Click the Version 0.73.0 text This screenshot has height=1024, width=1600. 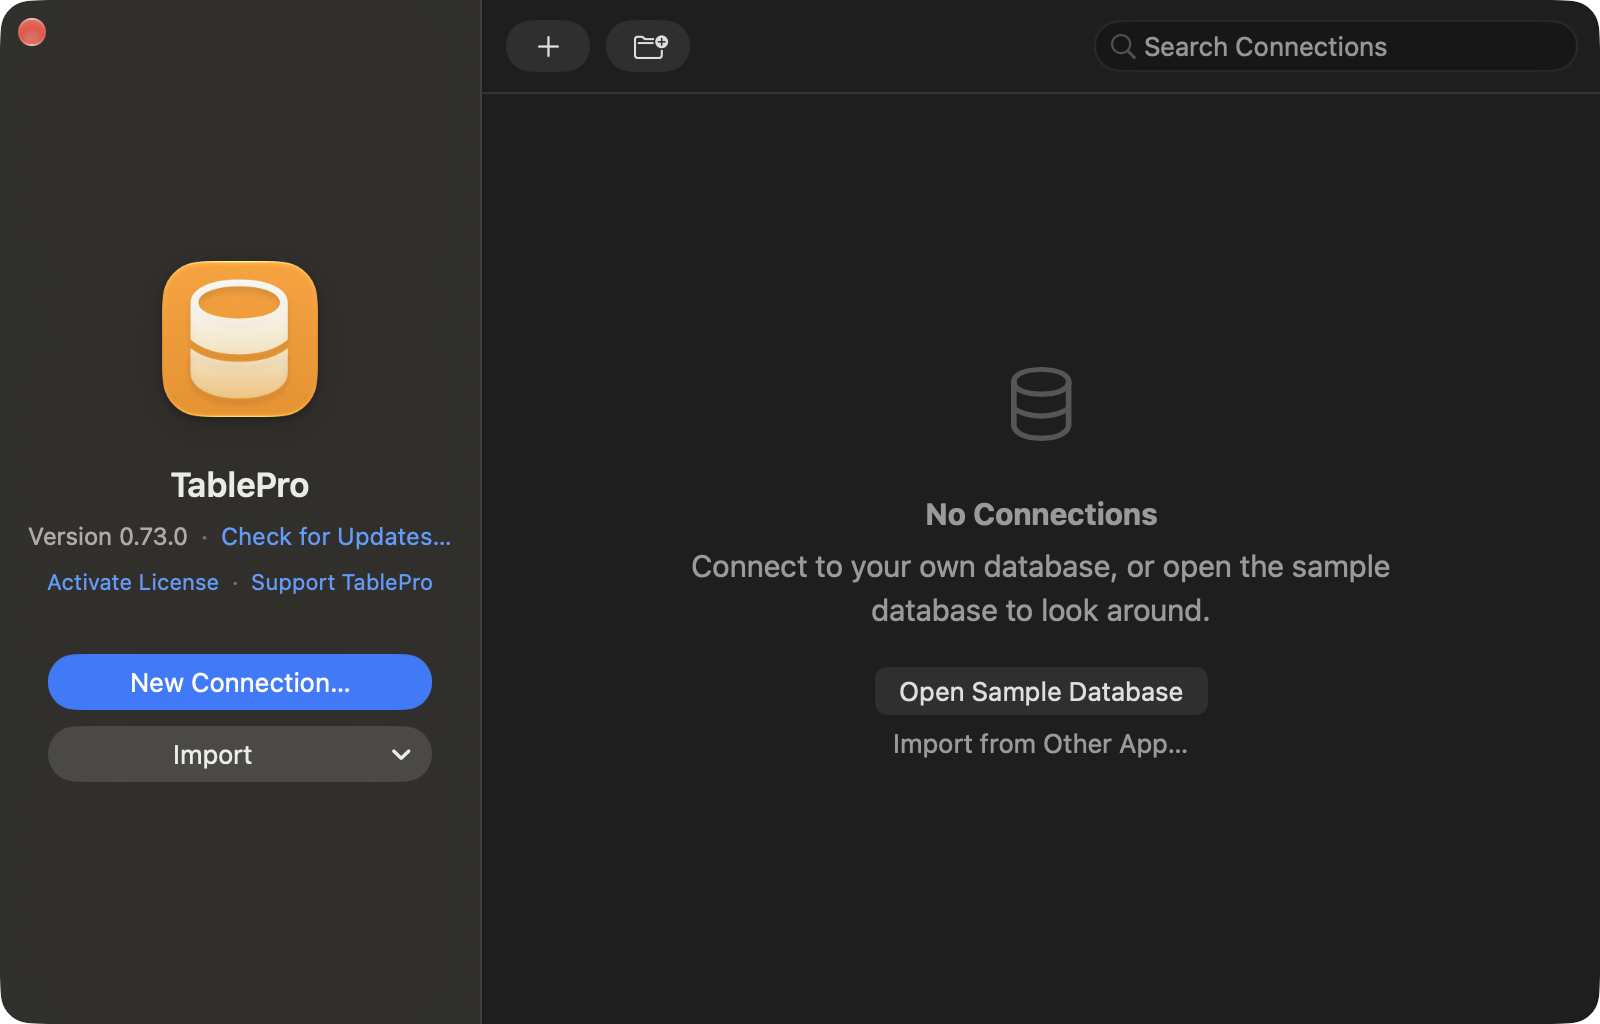pyautogui.click(x=108, y=537)
